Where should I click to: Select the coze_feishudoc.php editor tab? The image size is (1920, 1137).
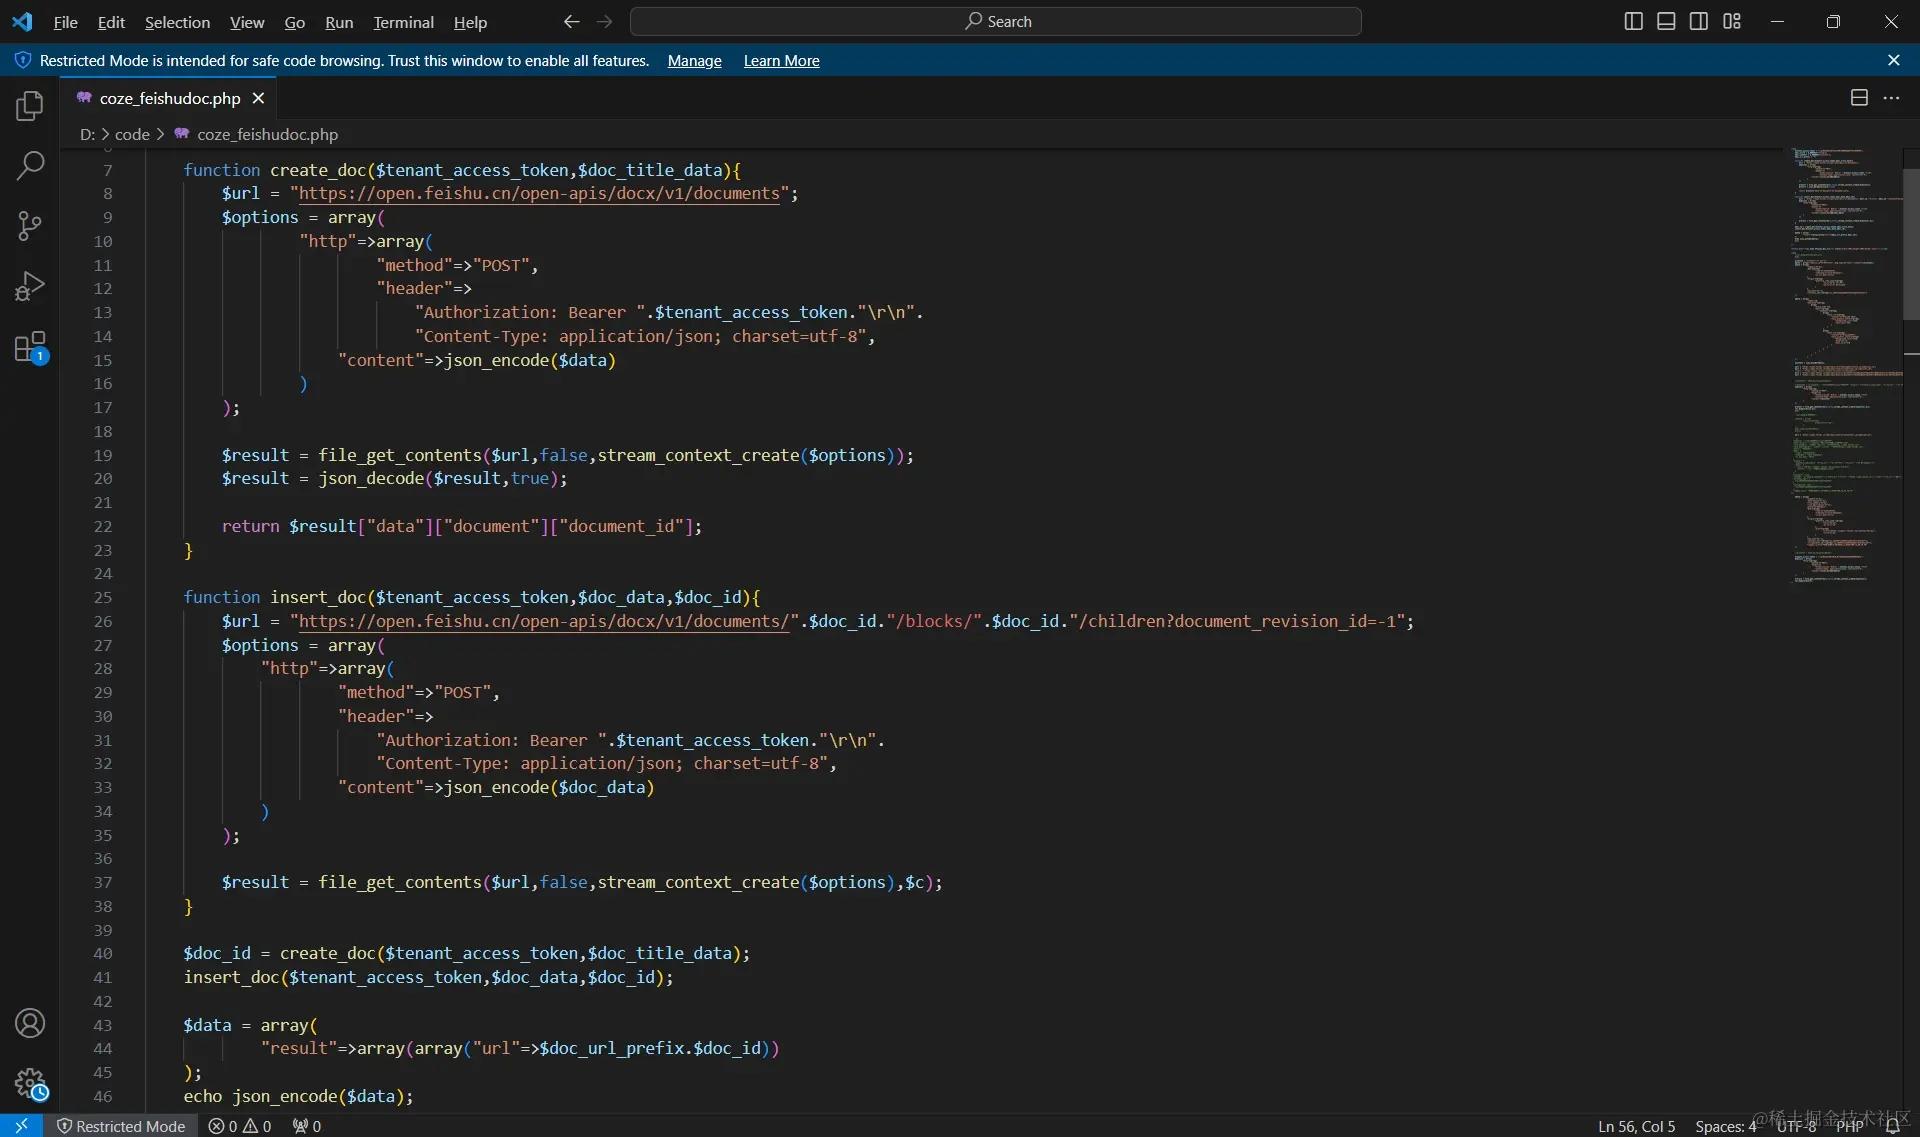169,98
